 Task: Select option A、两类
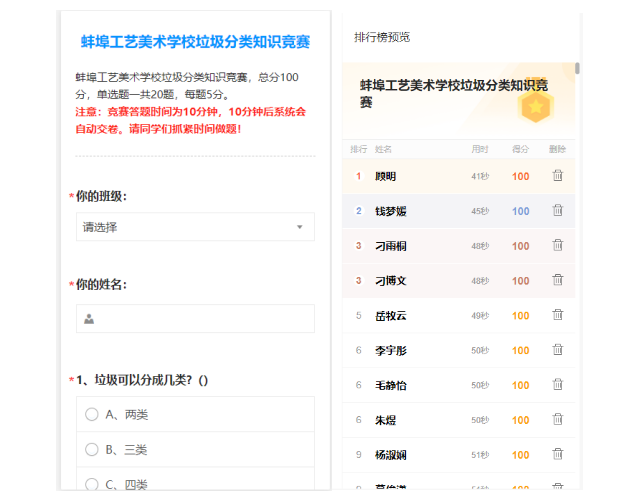92,415
